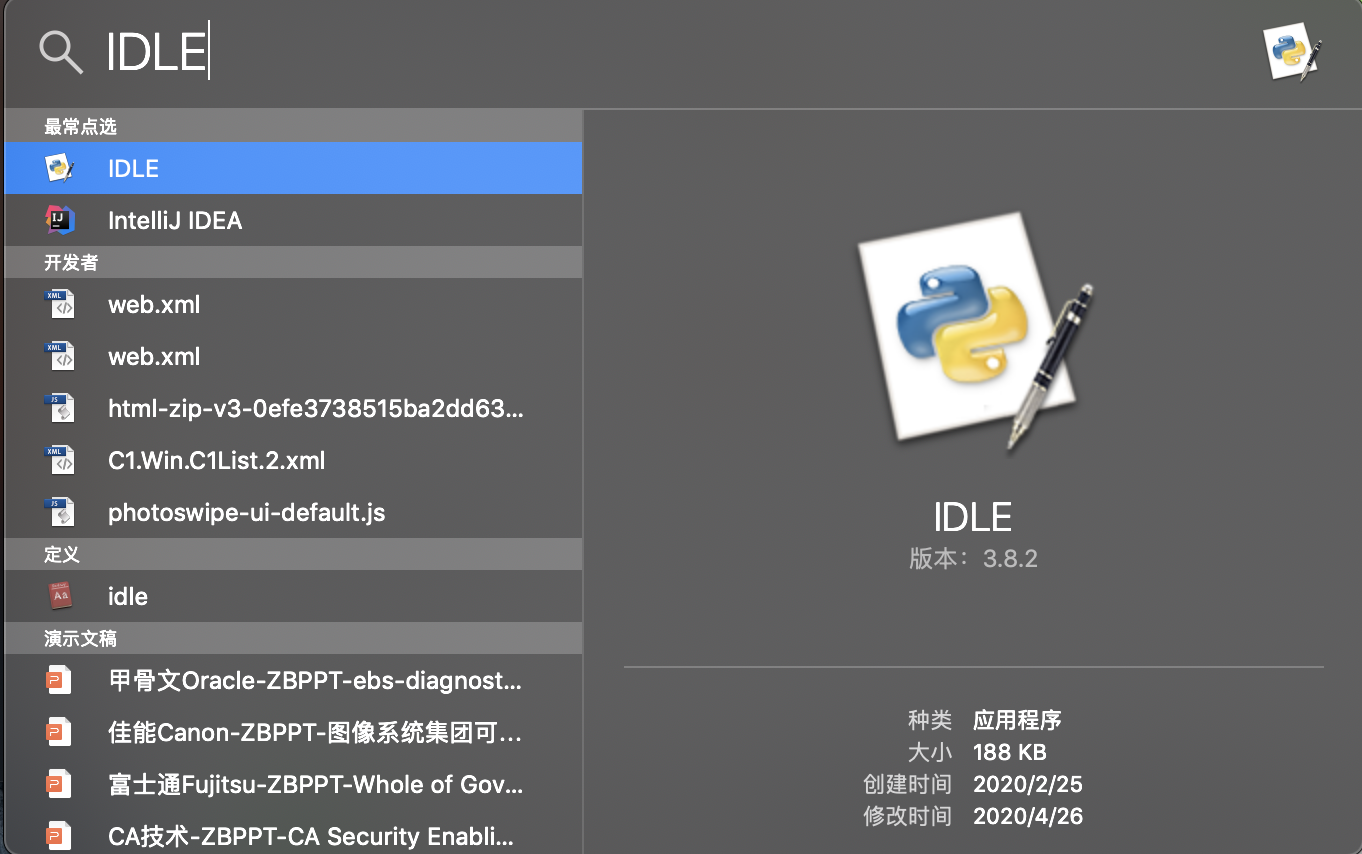
Task: Click the presentation icon next to 甲骨文Oracle-ZBPPT
Action: pyautogui.click(x=61, y=681)
